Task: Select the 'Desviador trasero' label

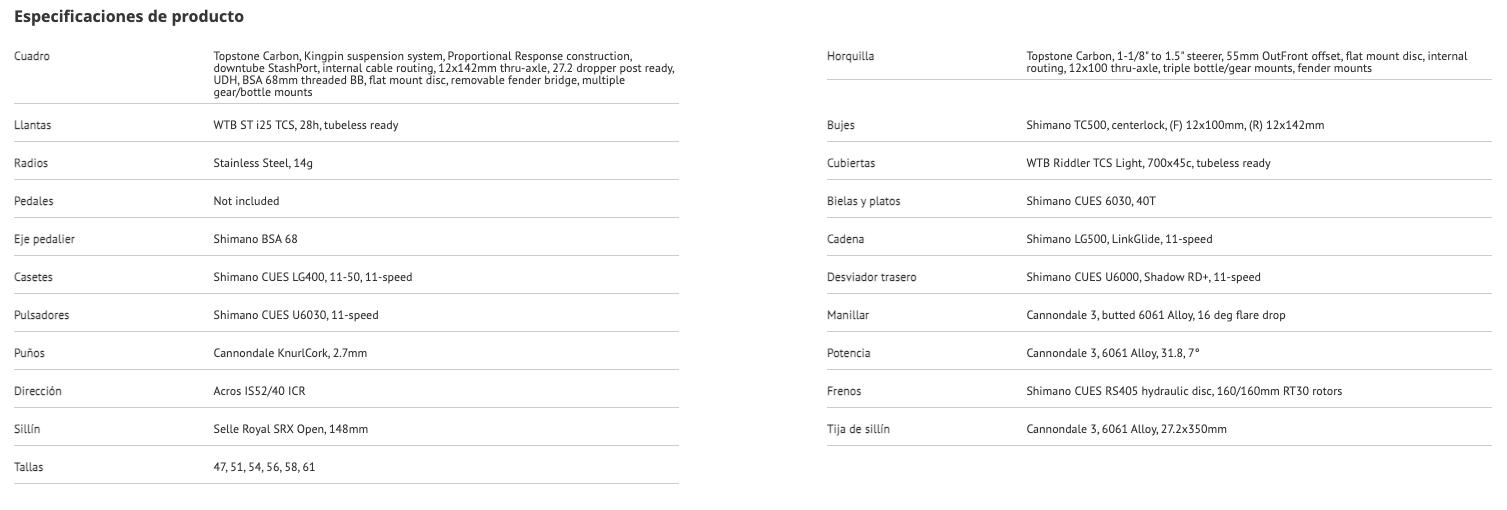Action: (871, 277)
